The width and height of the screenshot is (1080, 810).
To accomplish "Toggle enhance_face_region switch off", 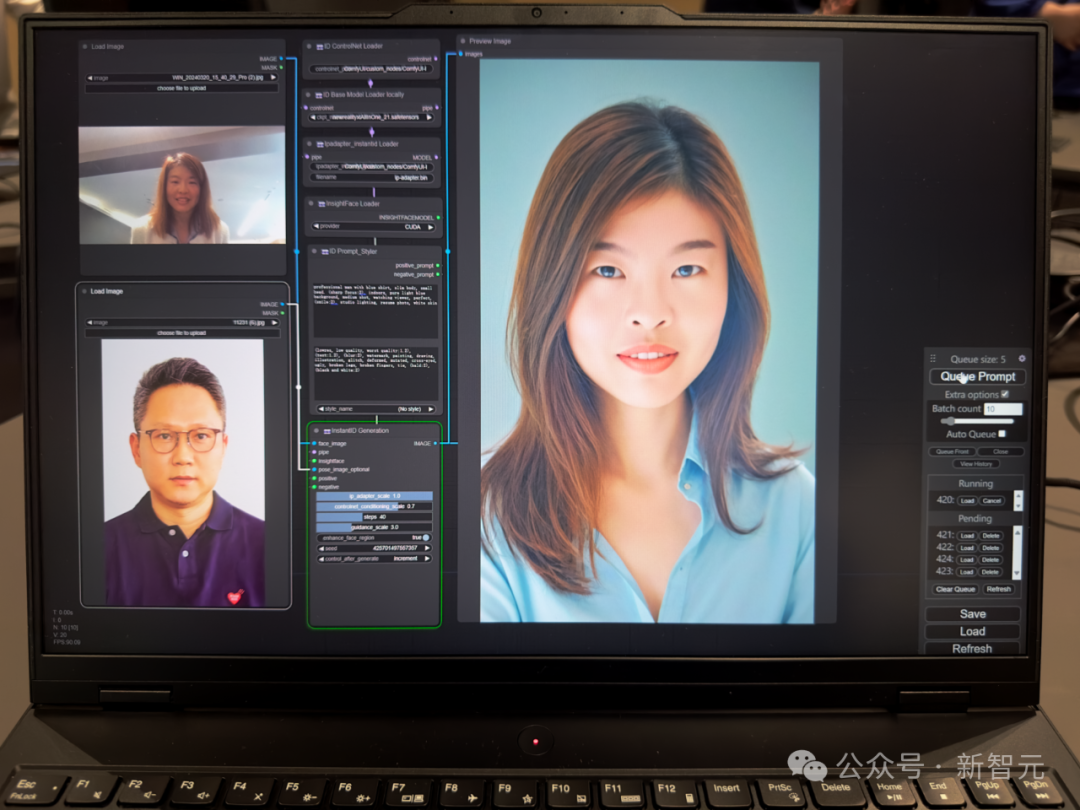I will pos(425,538).
